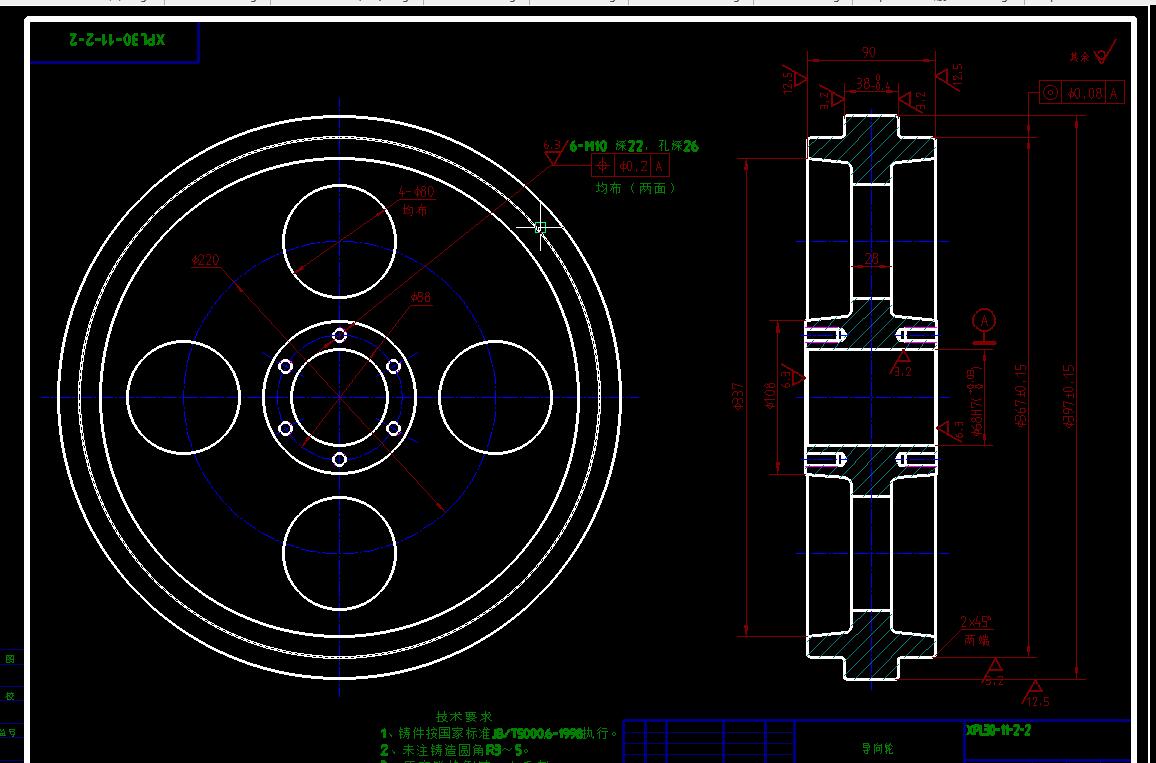Screen dimensions: 1156x763
Task: Select requirement line 2 未注铸造圆角R3~5
Action: point(455,750)
